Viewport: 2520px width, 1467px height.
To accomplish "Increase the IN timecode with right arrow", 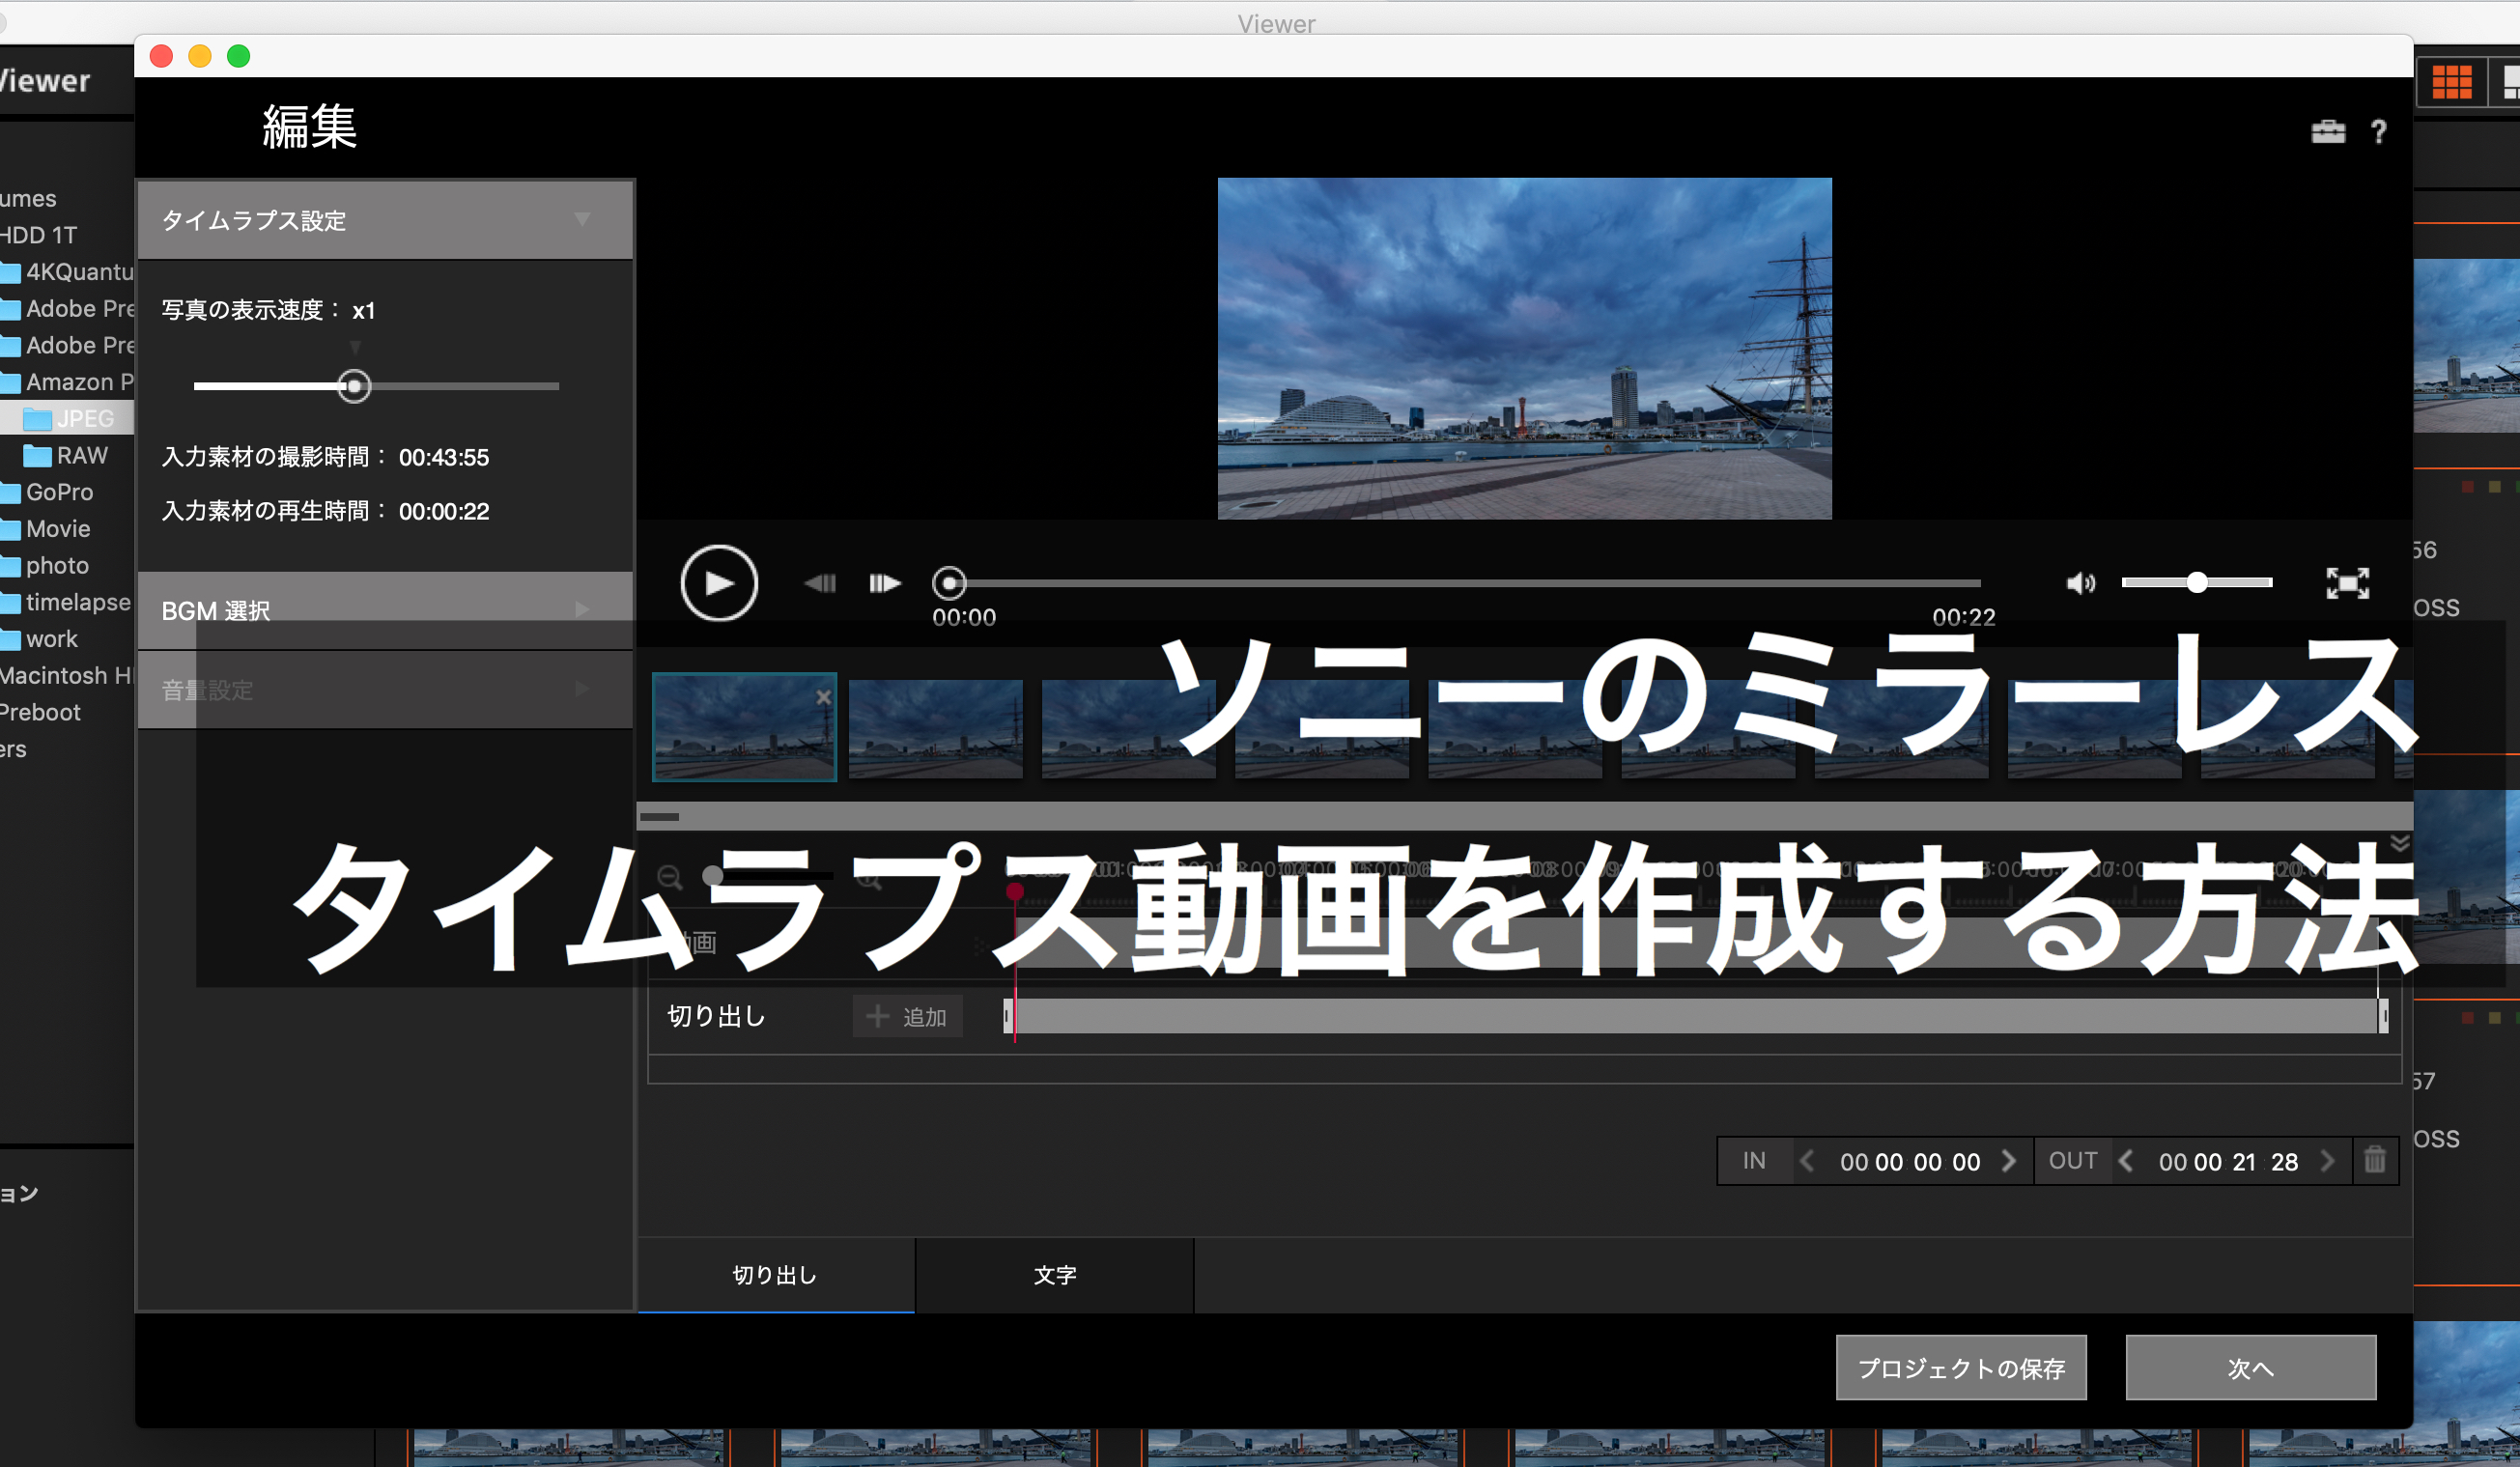I will (2009, 1161).
